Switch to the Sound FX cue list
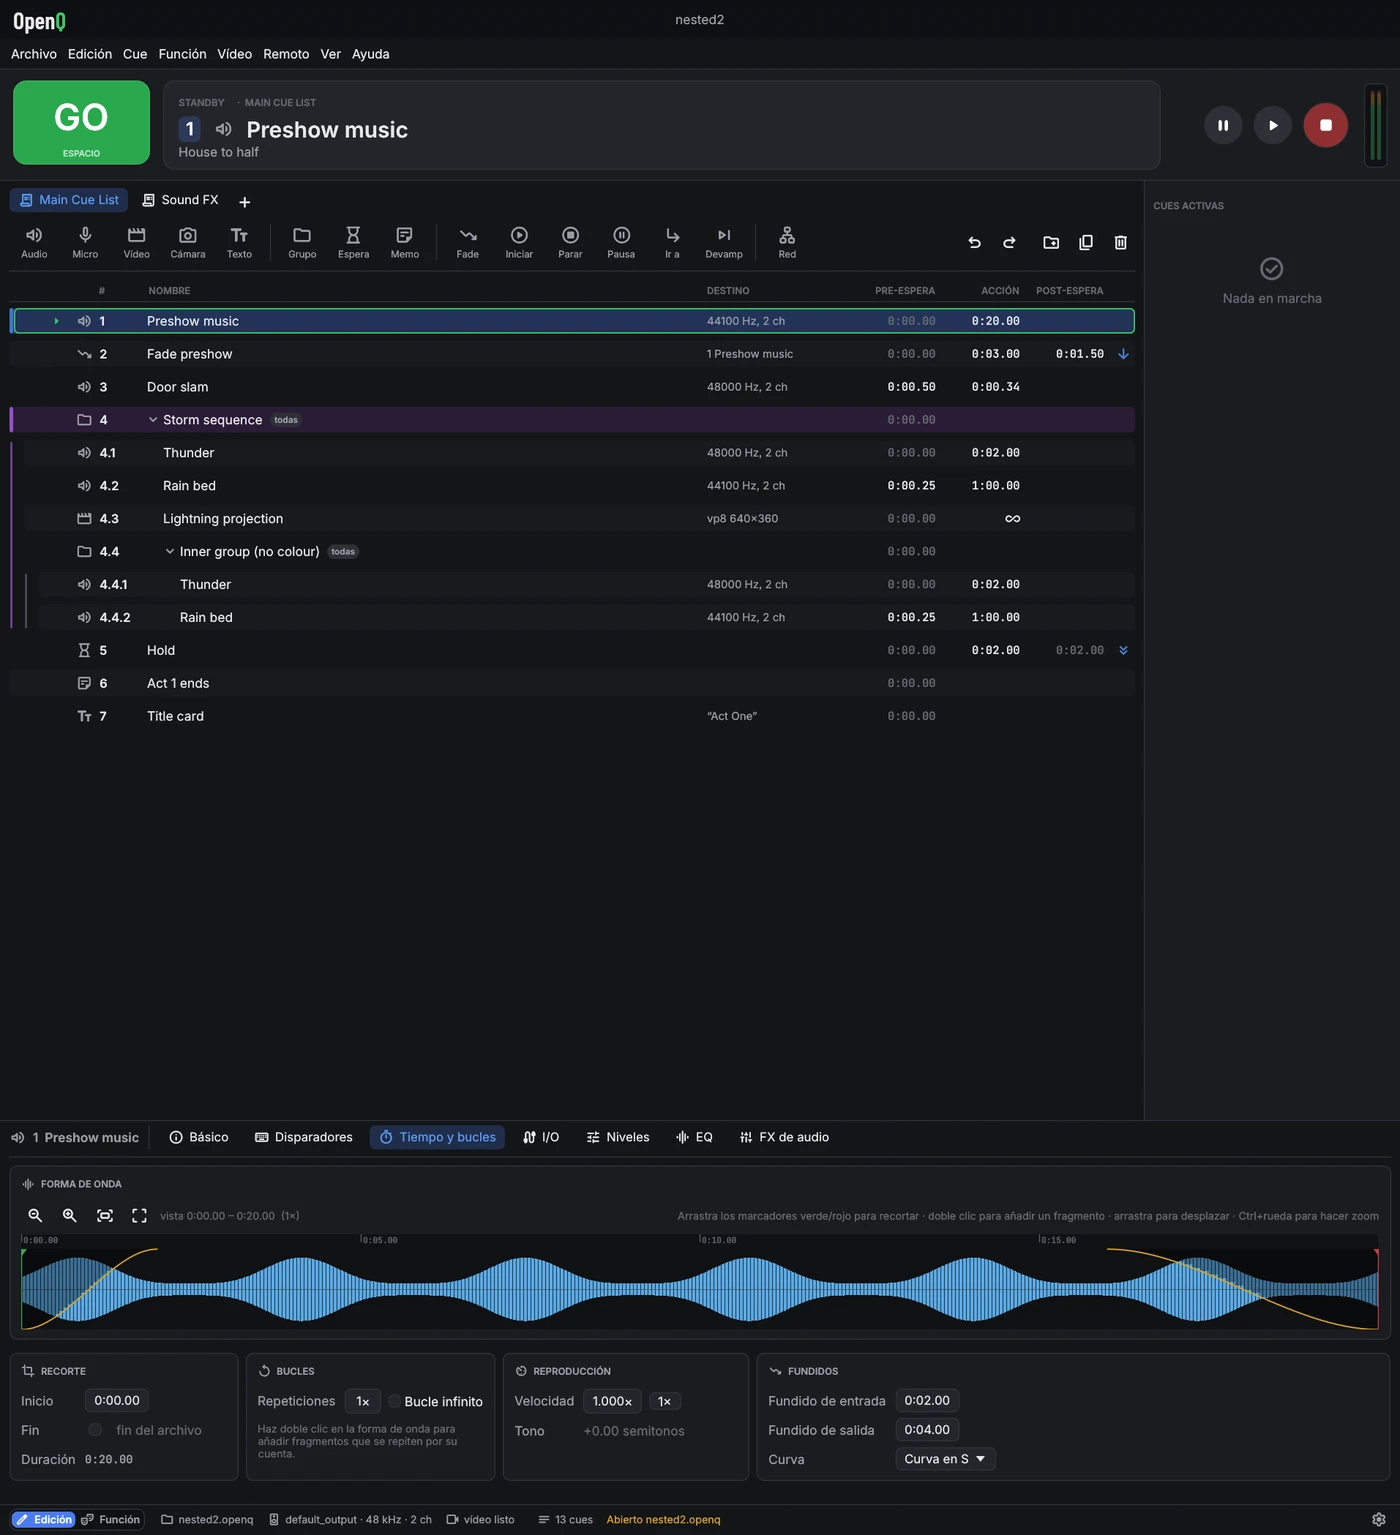 click(x=180, y=200)
